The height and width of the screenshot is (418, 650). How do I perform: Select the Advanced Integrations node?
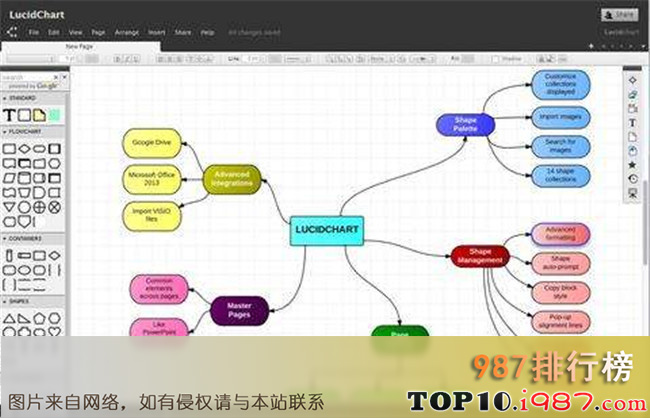pos(232,179)
